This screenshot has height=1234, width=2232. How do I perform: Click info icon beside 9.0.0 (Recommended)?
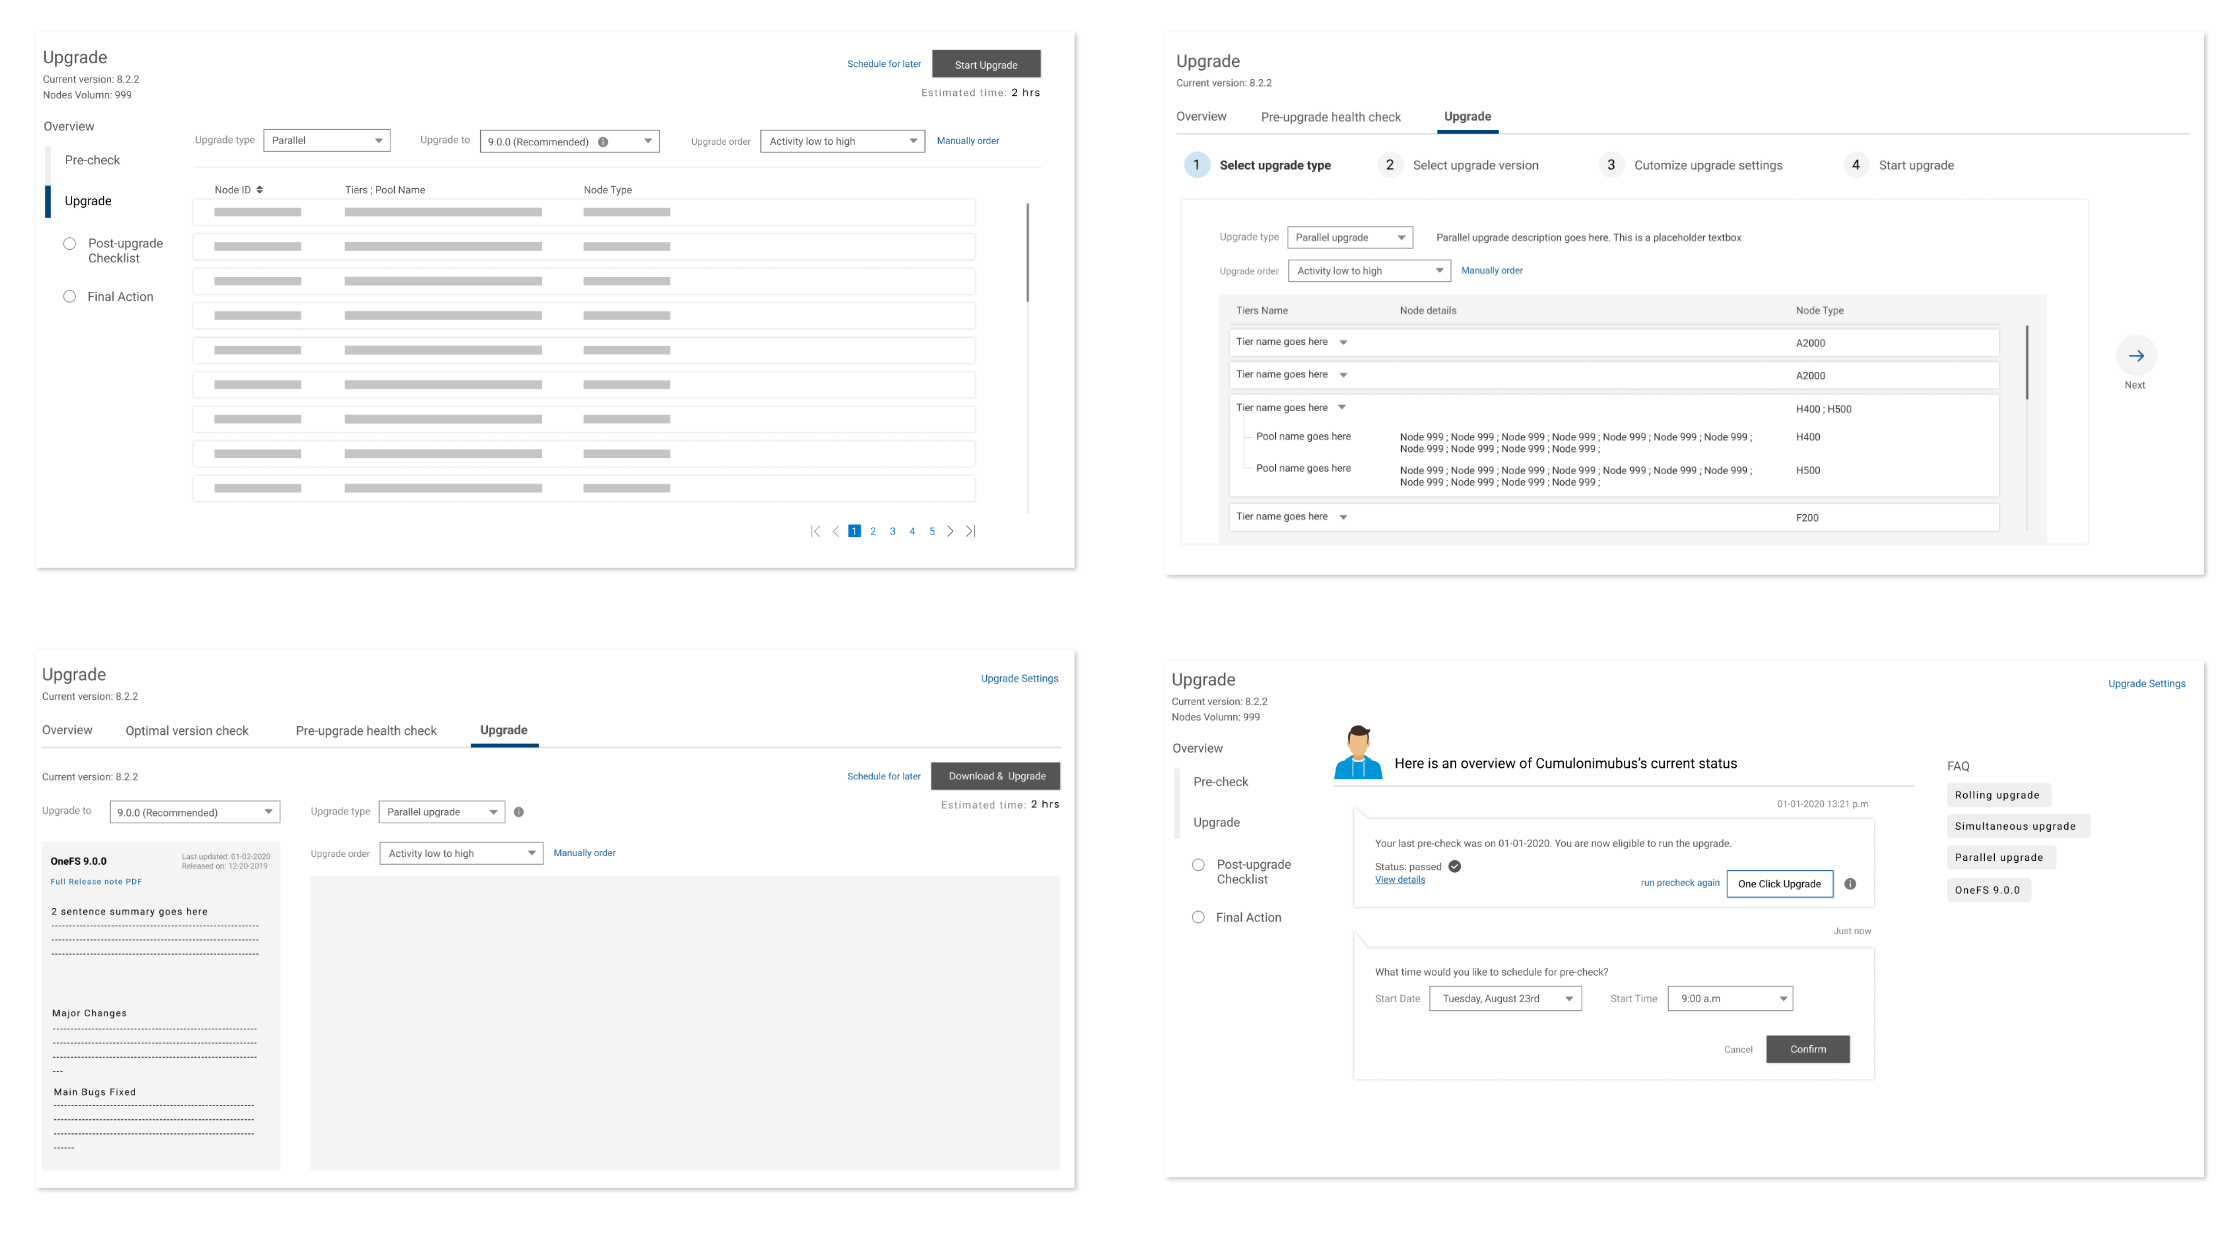tap(603, 142)
